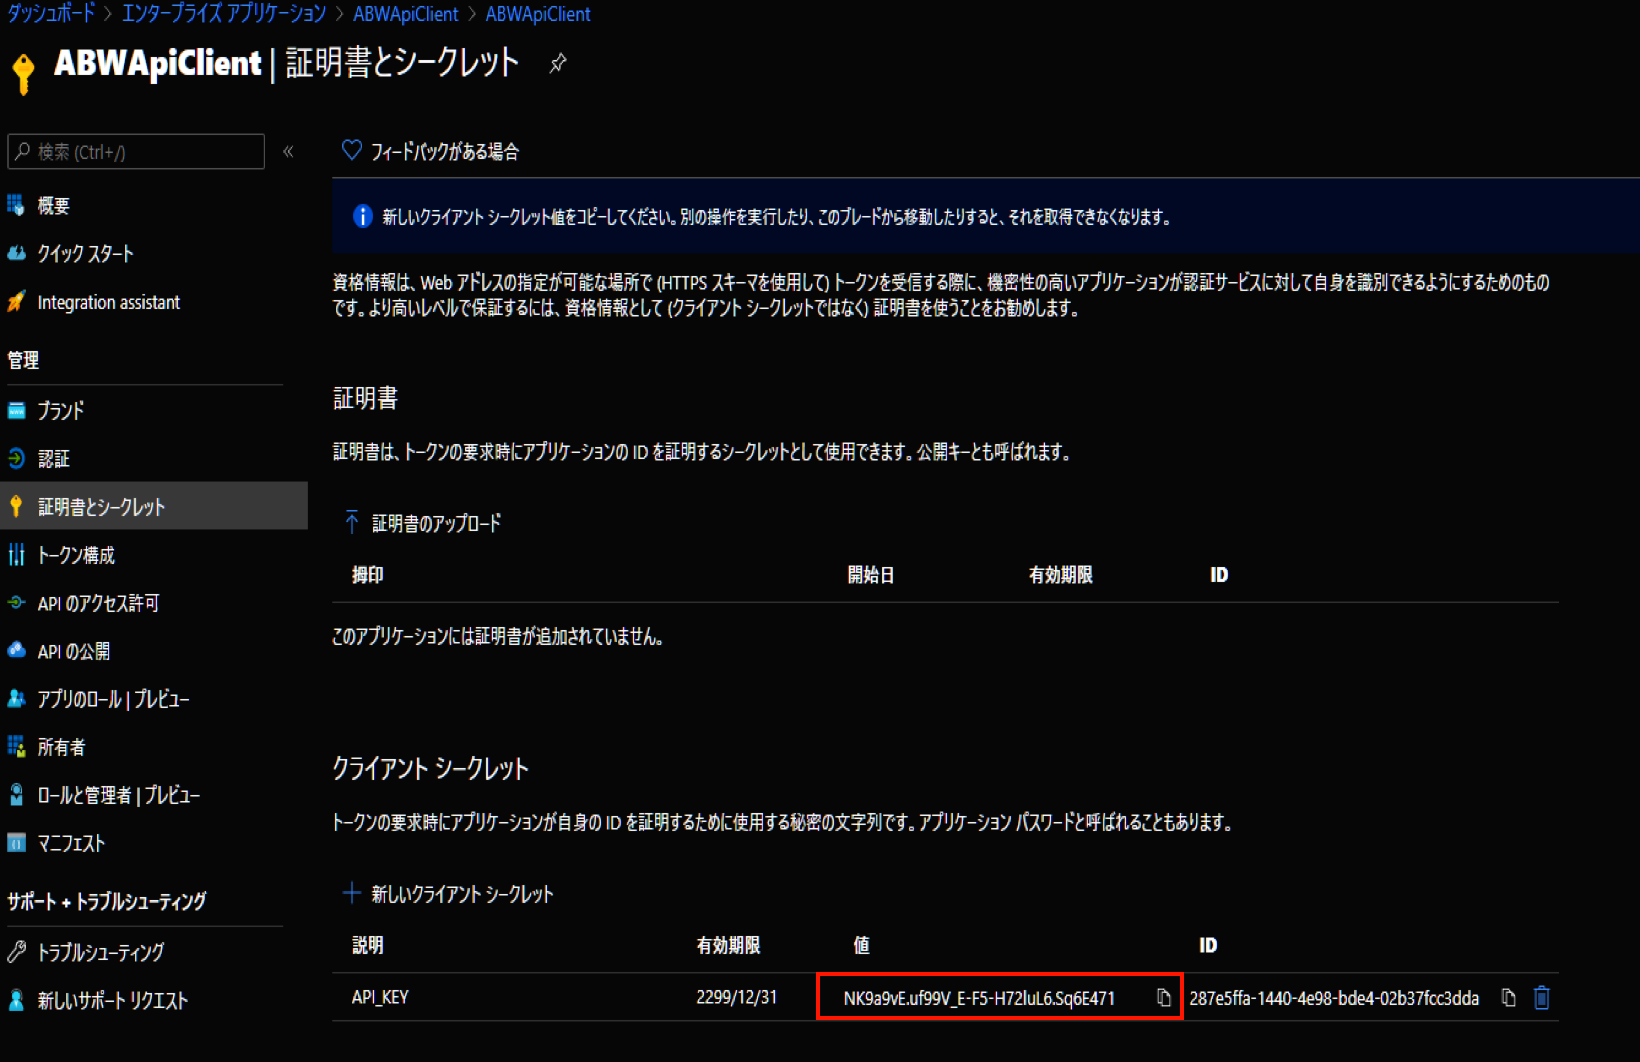Click the ロールと管理者 icon
Viewport: 1640px width, 1062px height.
[16, 795]
